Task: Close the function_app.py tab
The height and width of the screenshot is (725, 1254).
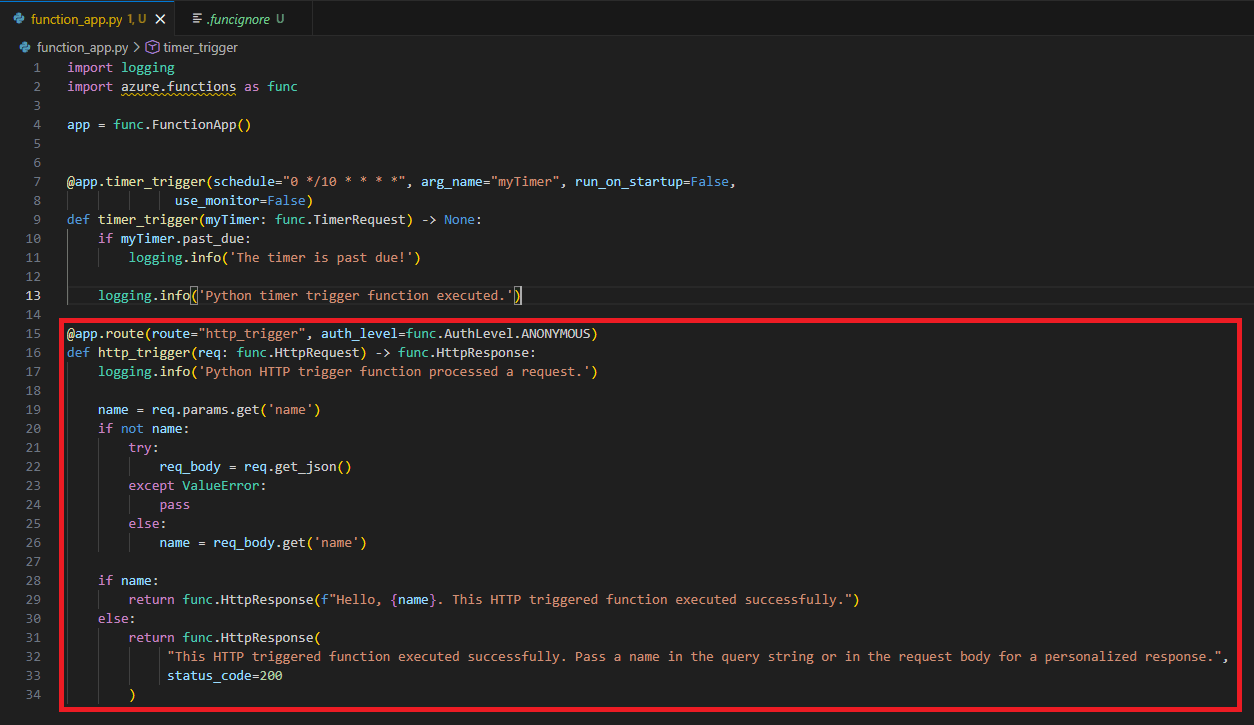Action: click(x=160, y=19)
